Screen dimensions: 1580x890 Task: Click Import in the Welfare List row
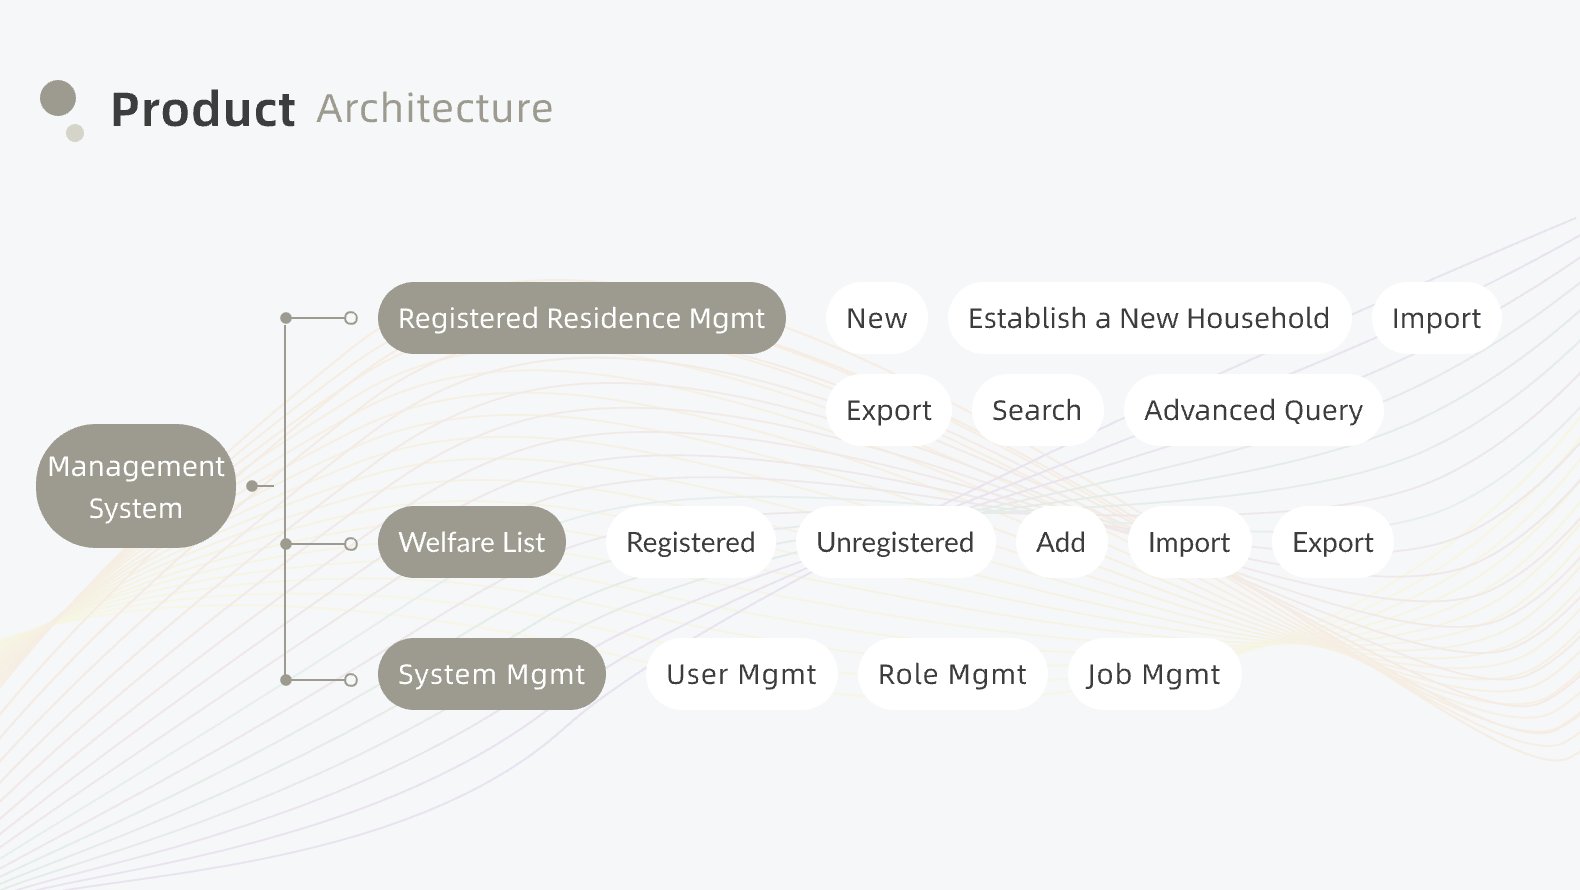pyautogui.click(x=1188, y=542)
